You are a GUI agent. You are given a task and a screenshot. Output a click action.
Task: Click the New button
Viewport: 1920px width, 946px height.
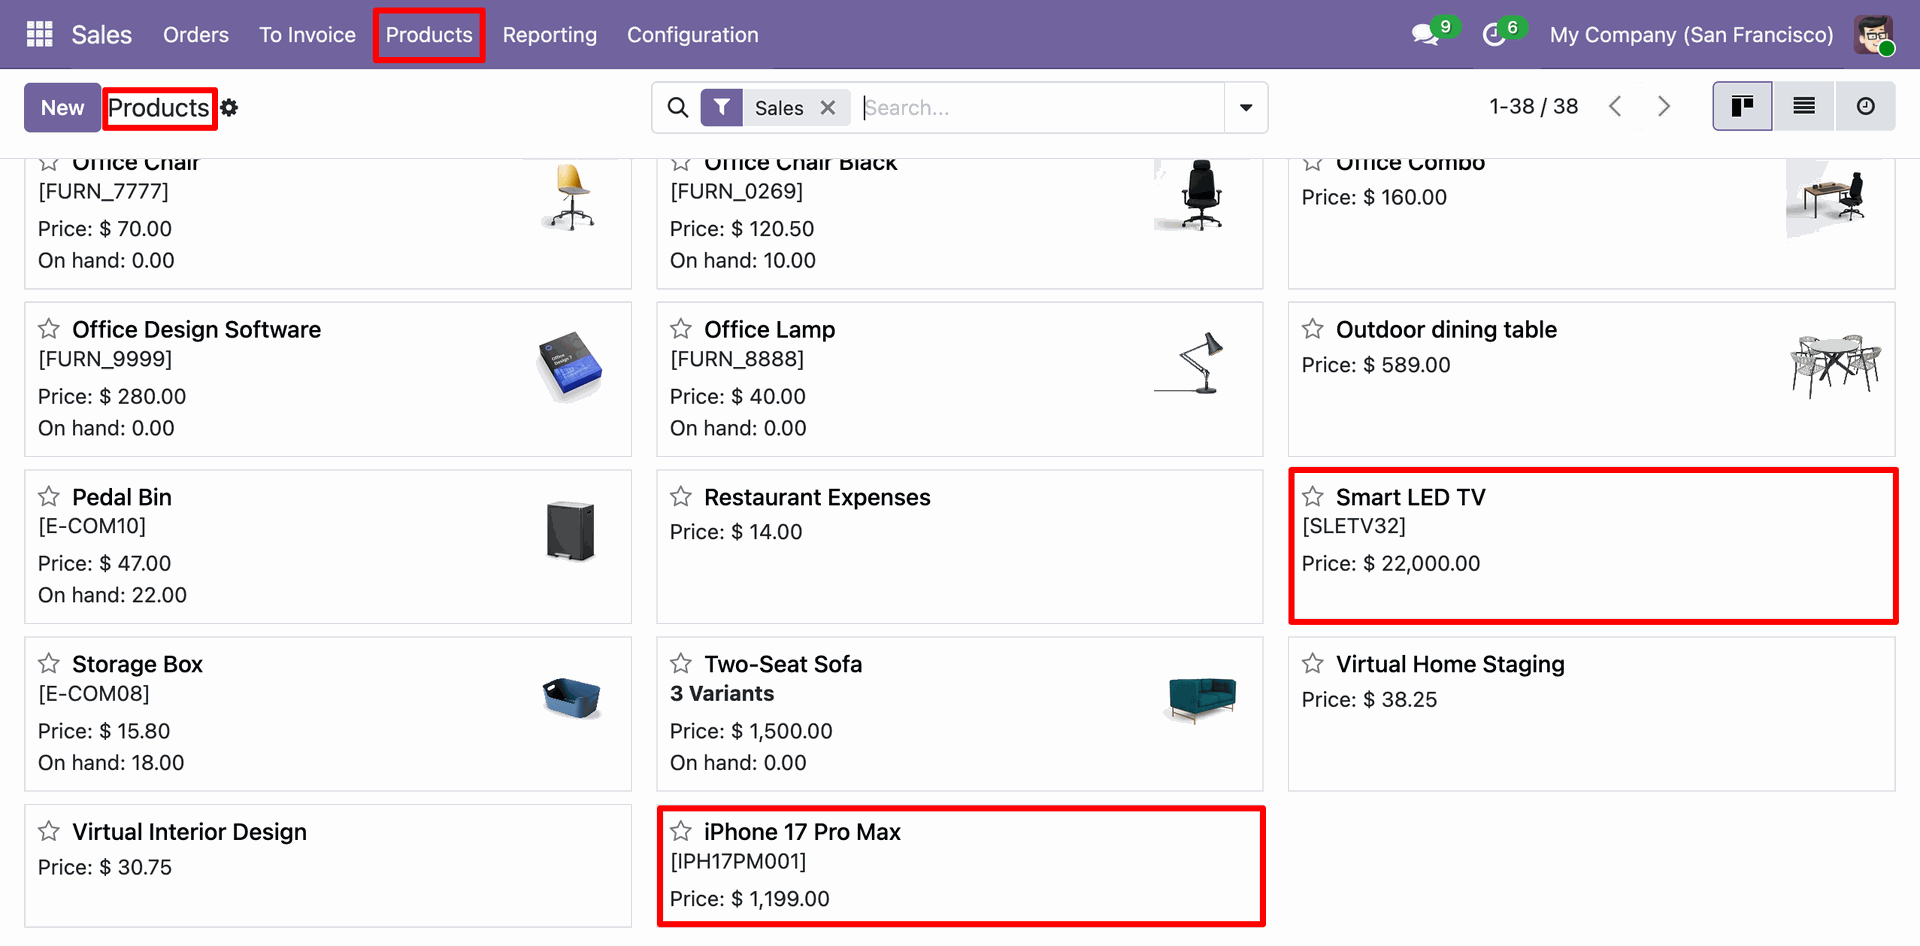coord(62,108)
